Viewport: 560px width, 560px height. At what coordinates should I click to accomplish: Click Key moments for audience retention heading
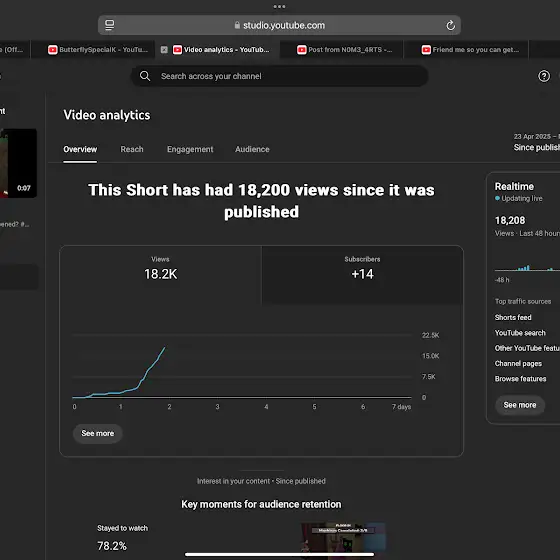[x=261, y=504]
